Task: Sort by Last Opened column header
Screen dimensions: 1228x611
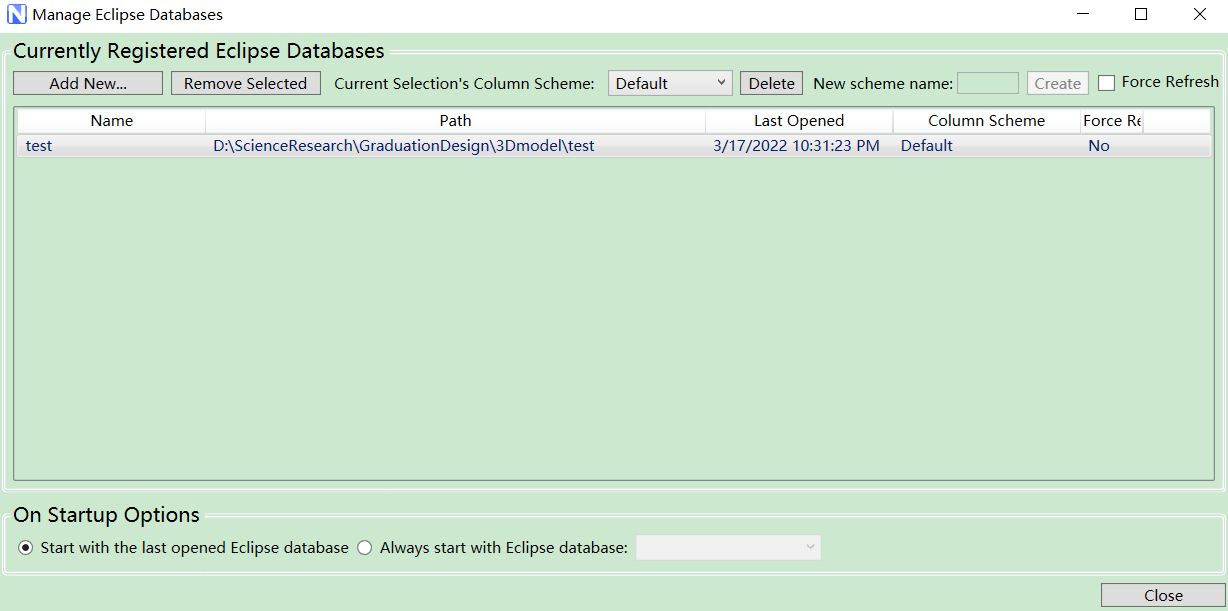Action: click(799, 121)
